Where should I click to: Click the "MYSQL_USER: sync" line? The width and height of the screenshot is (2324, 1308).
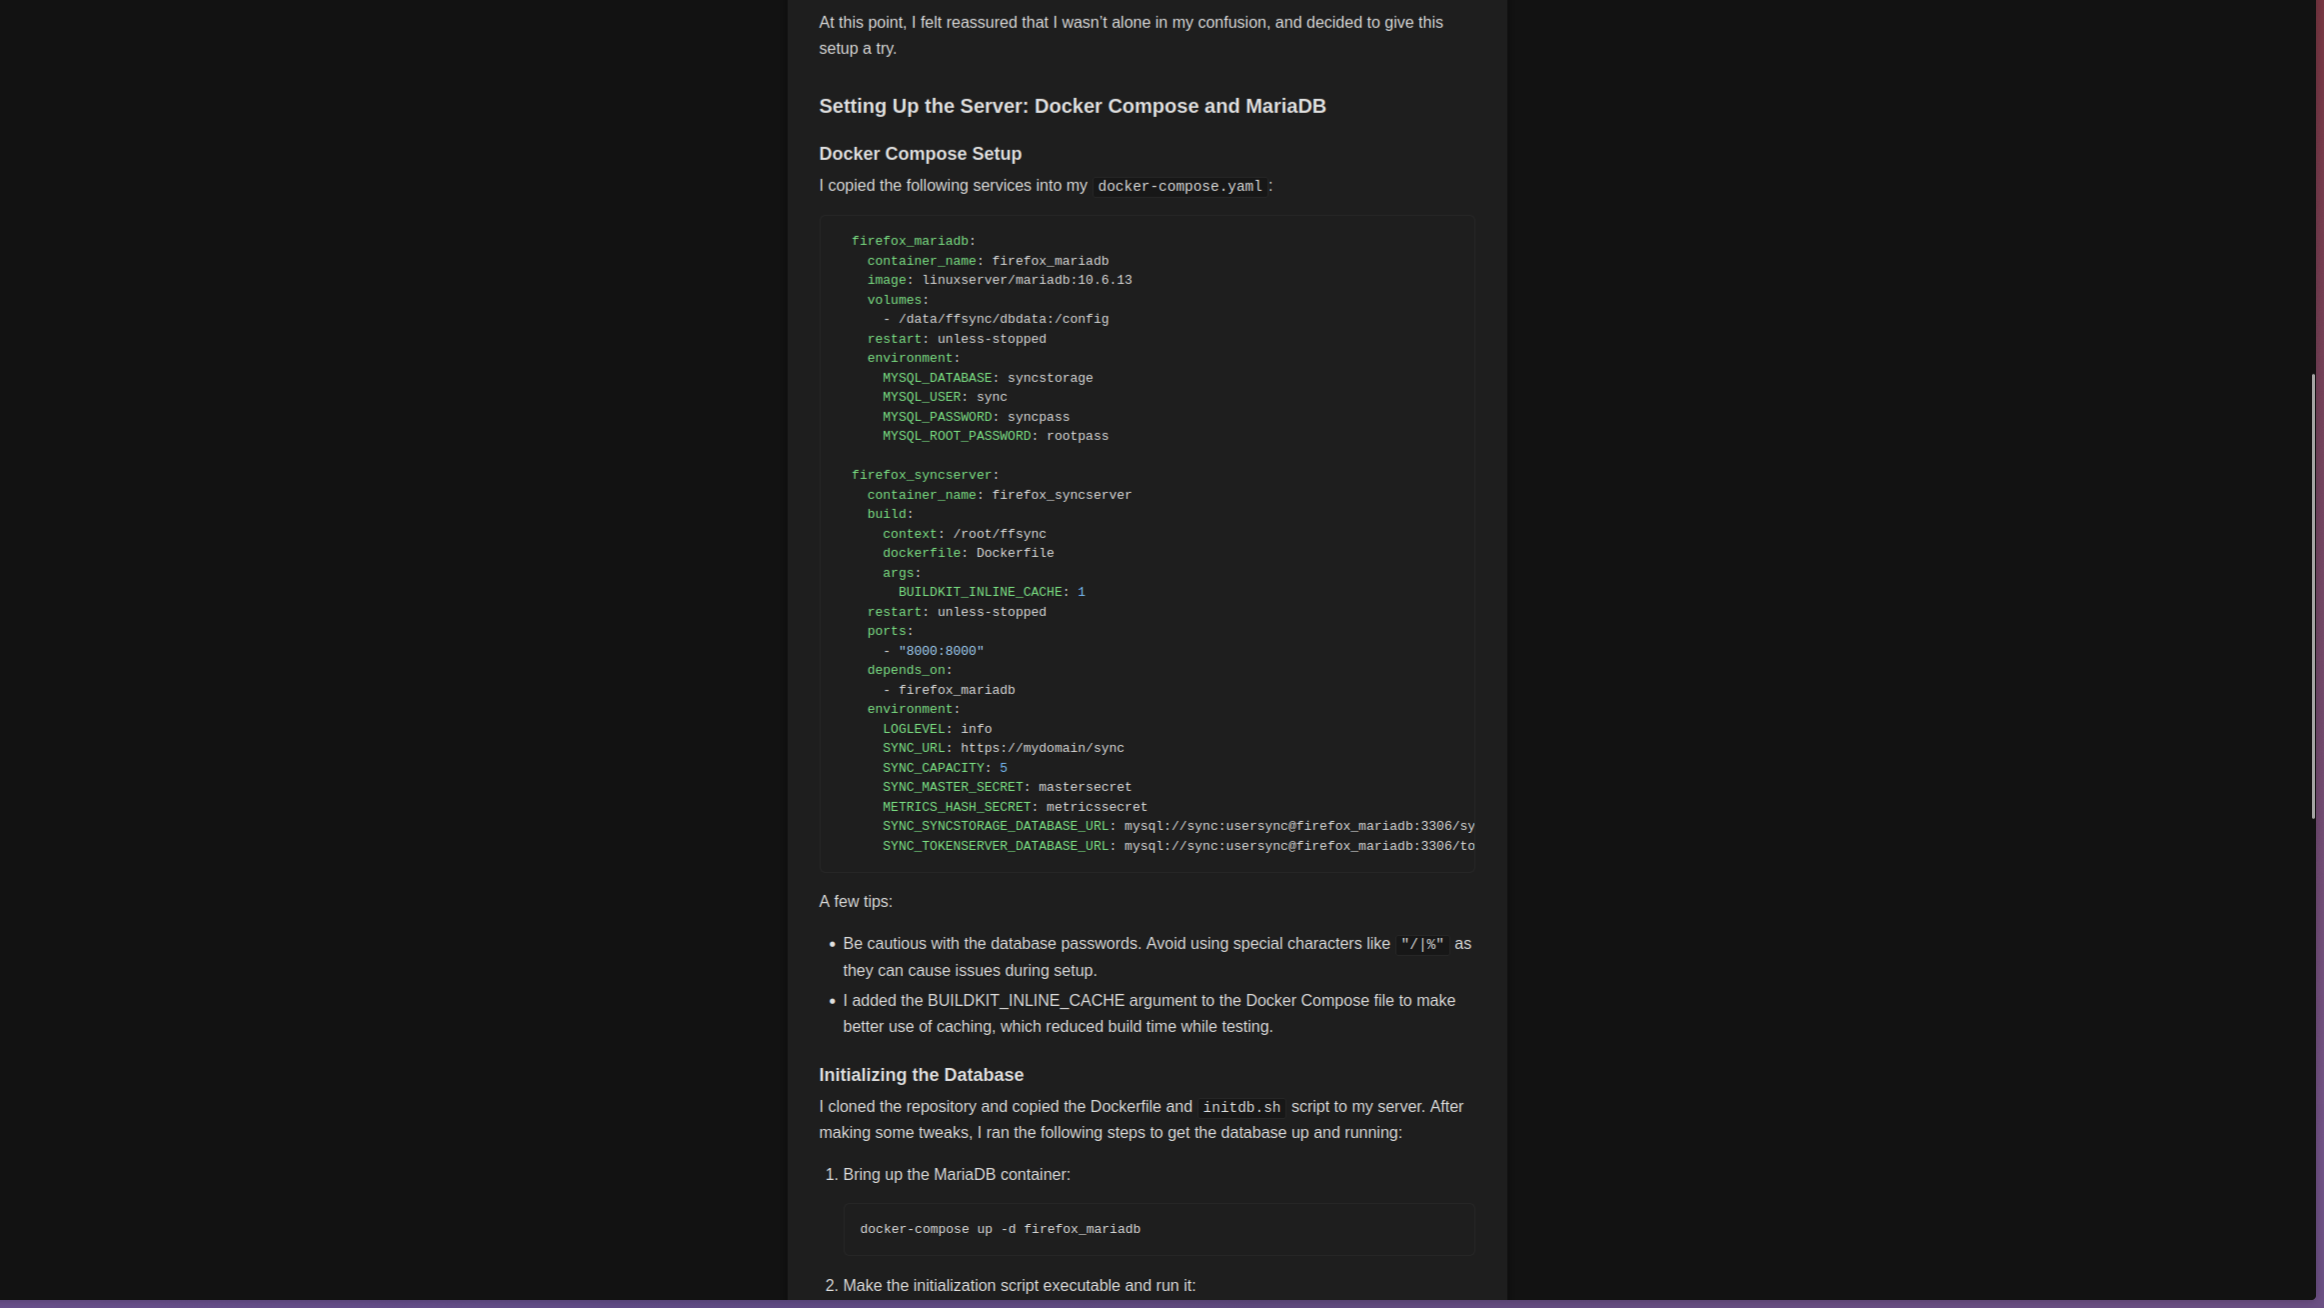point(944,397)
